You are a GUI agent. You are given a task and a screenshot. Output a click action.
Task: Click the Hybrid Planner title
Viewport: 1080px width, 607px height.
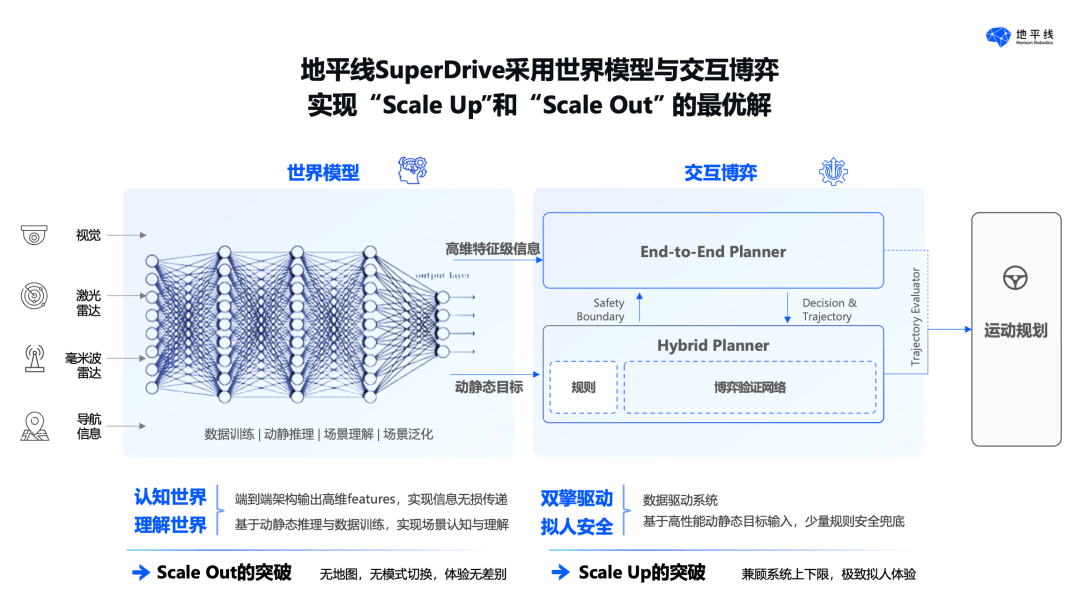[713, 345]
